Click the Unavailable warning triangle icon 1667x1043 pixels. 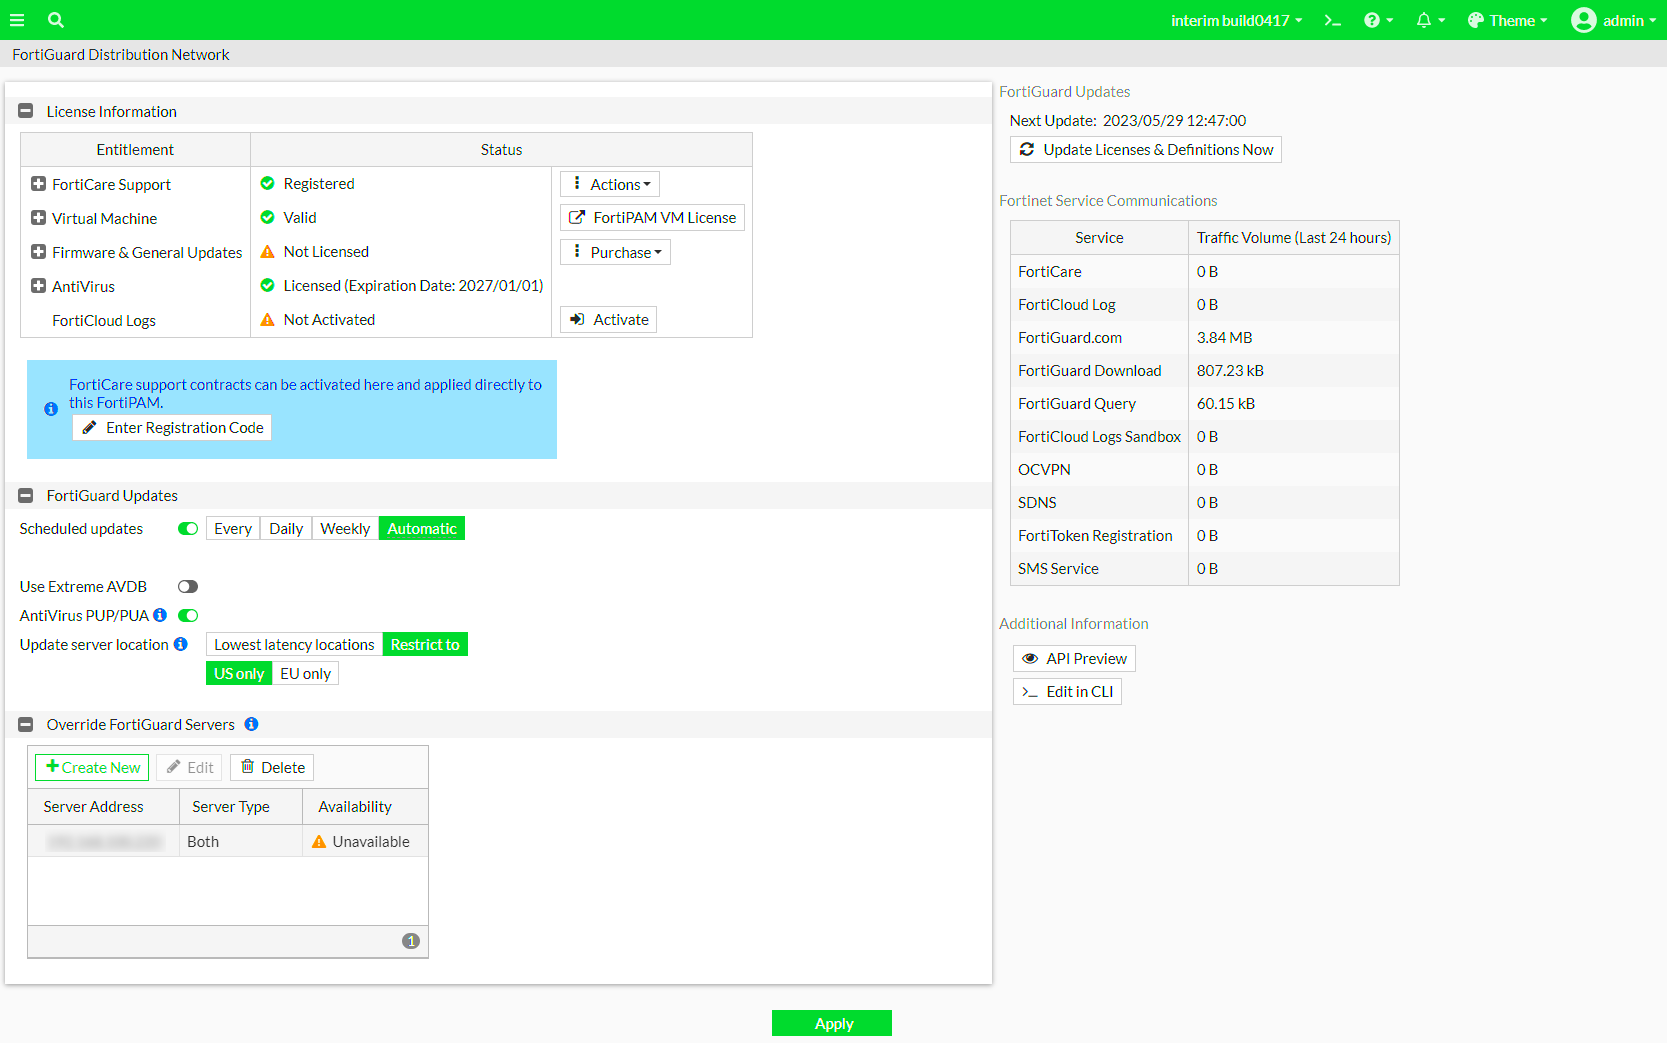pos(319,842)
